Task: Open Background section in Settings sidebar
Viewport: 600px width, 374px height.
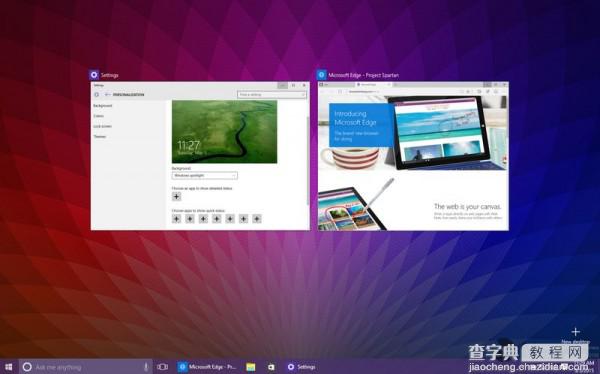Action: point(103,106)
